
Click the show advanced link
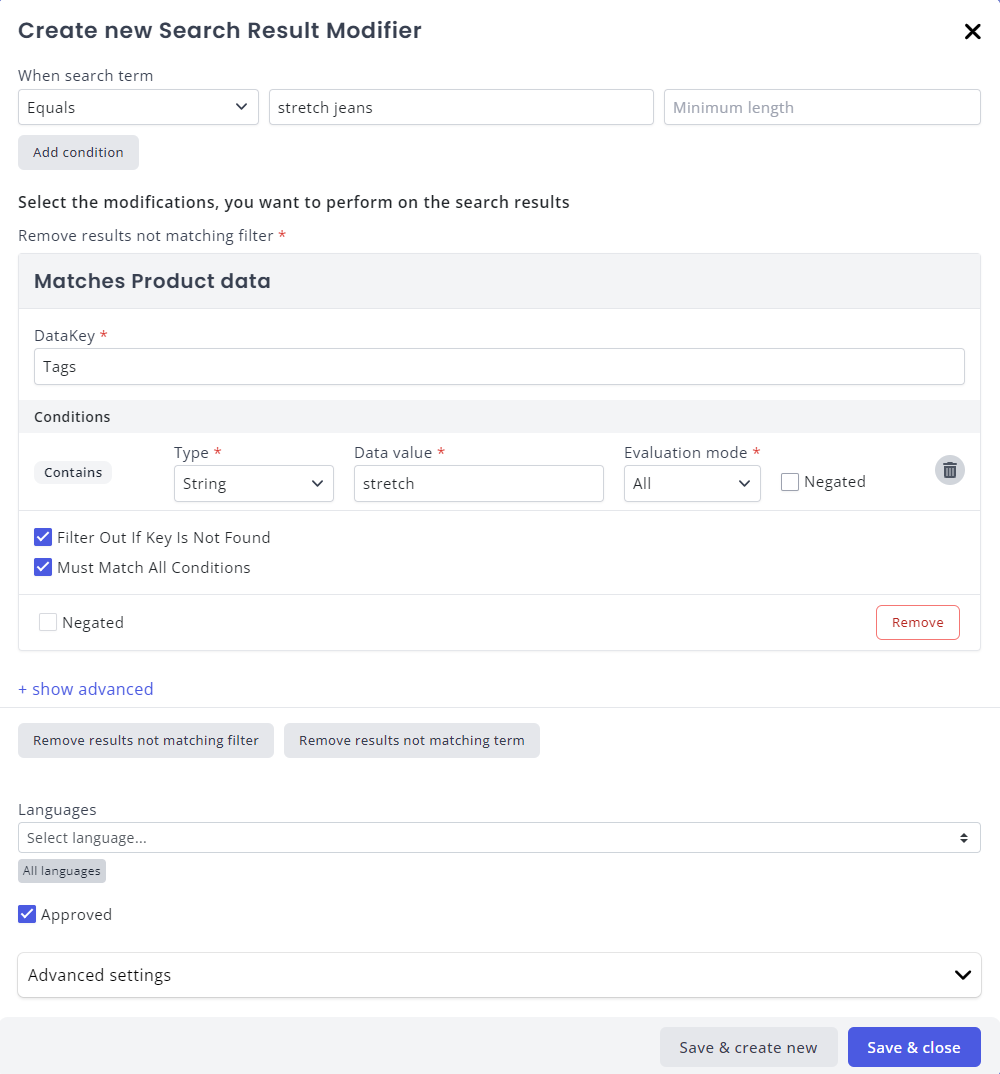[86, 689]
